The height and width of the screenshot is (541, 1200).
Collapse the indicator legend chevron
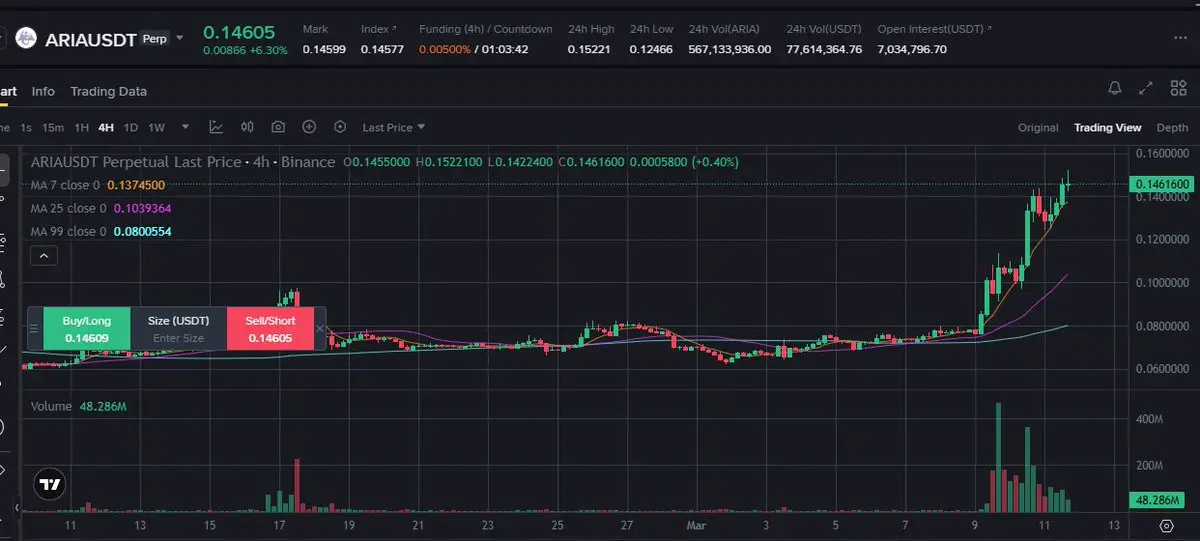43,256
